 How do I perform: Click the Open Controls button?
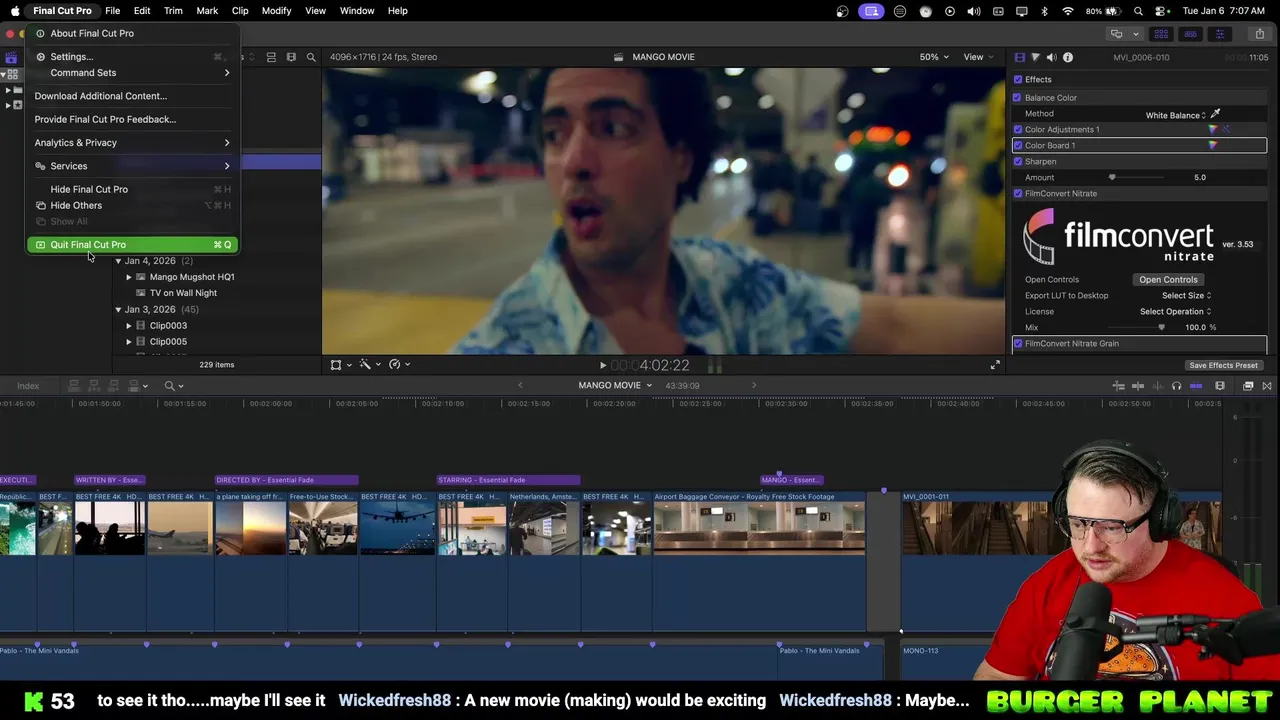pos(1168,280)
